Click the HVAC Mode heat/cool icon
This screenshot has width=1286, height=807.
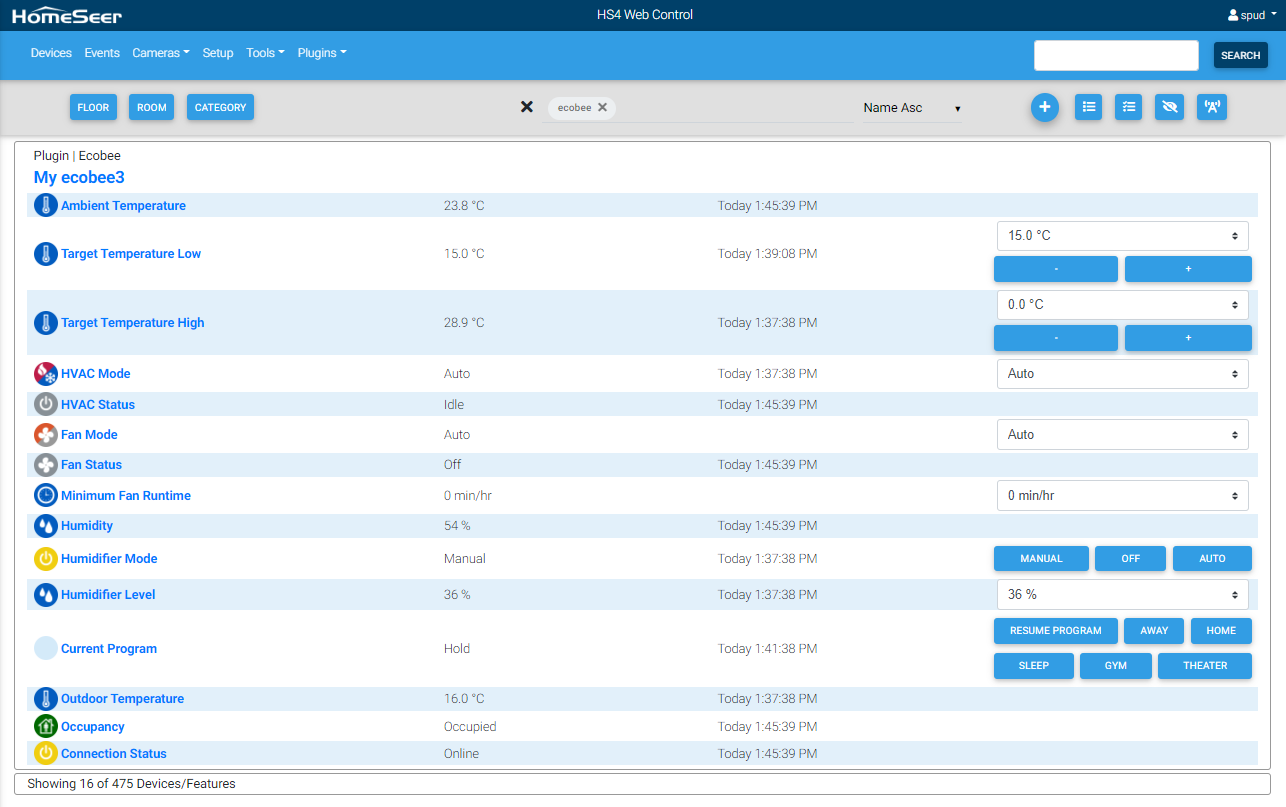45,374
